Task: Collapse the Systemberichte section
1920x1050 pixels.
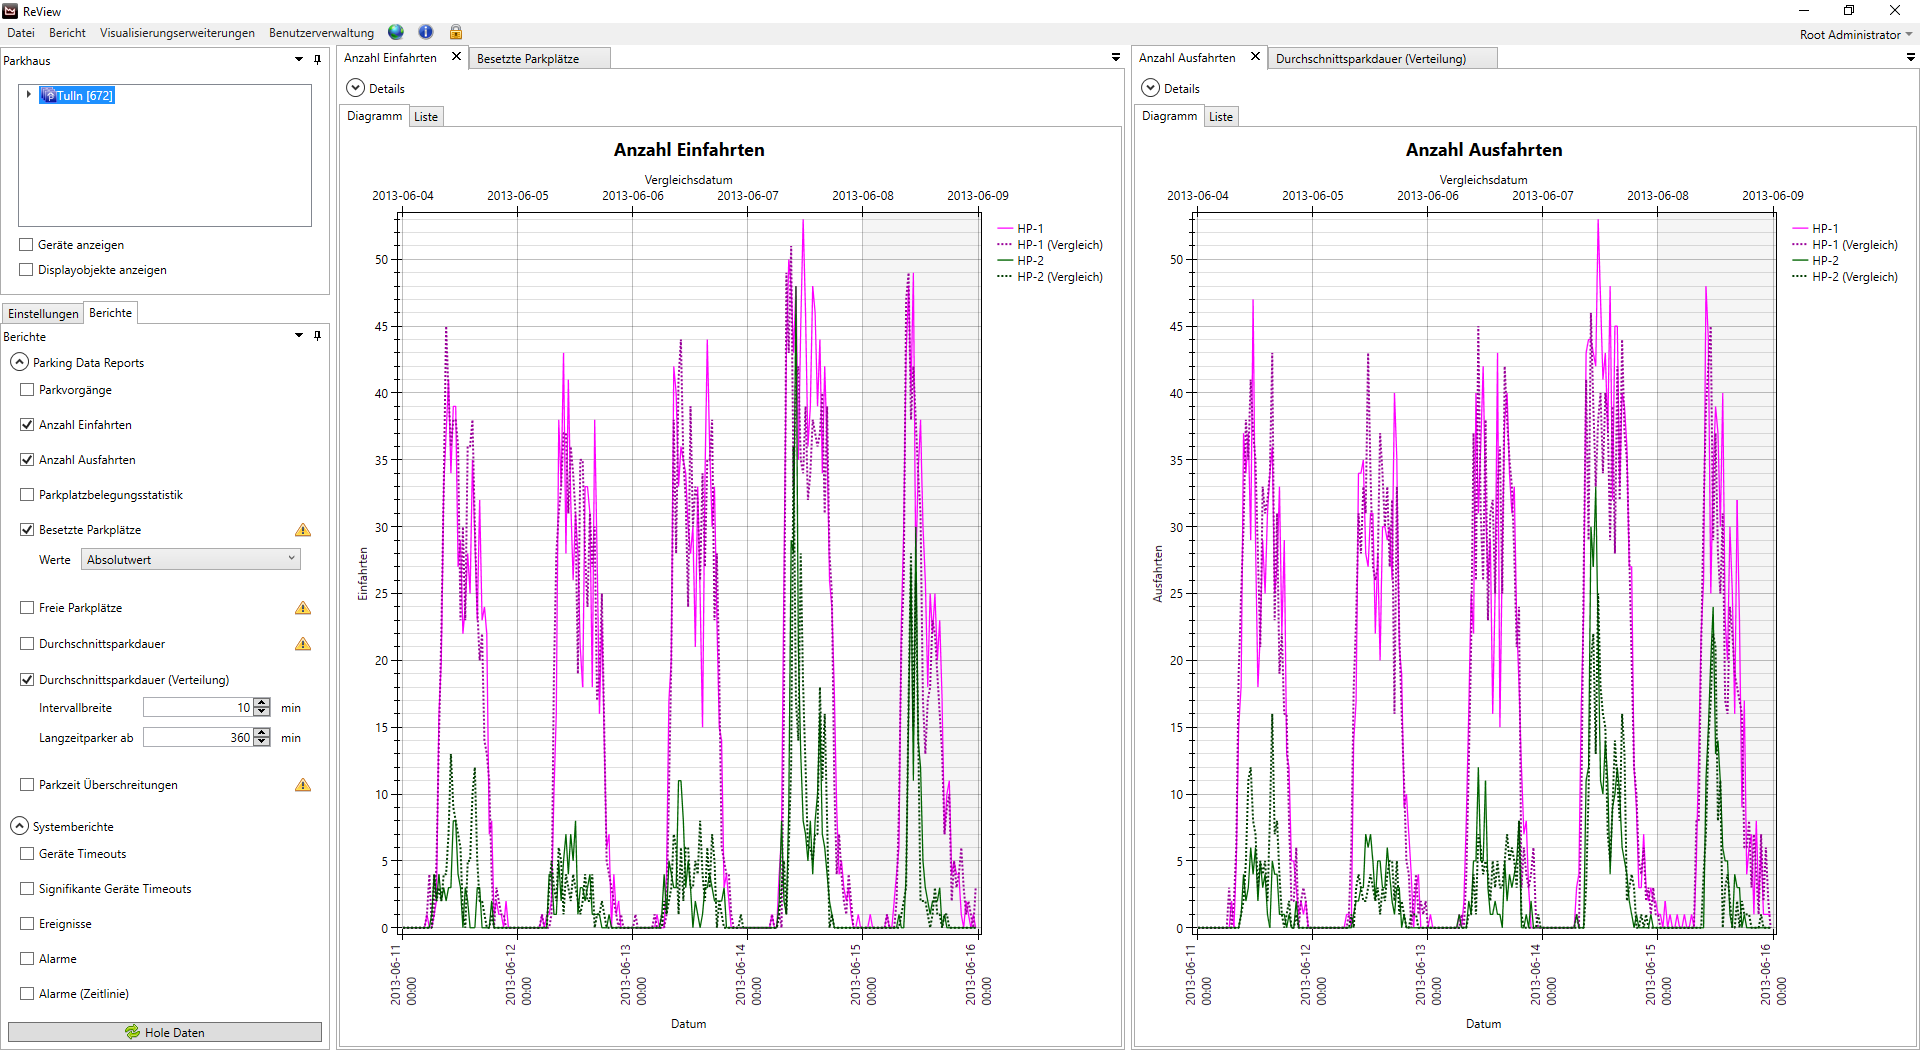Action: click(19, 826)
